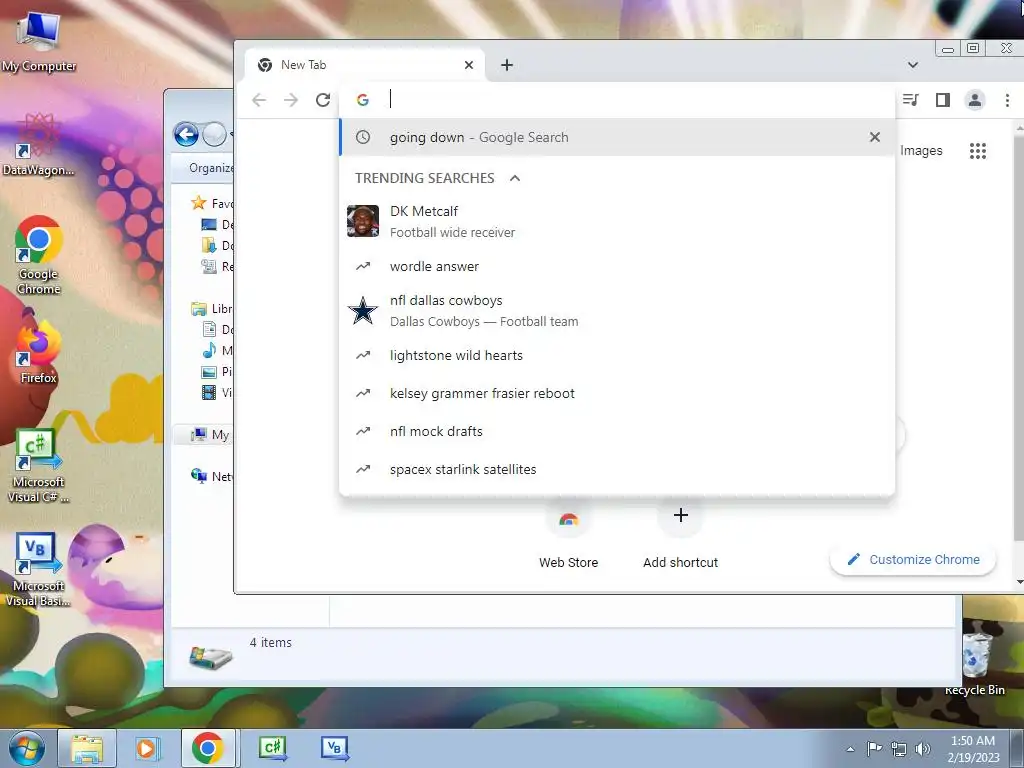
Task: Select Network in Explorer sidebar
Action: tap(212, 476)
